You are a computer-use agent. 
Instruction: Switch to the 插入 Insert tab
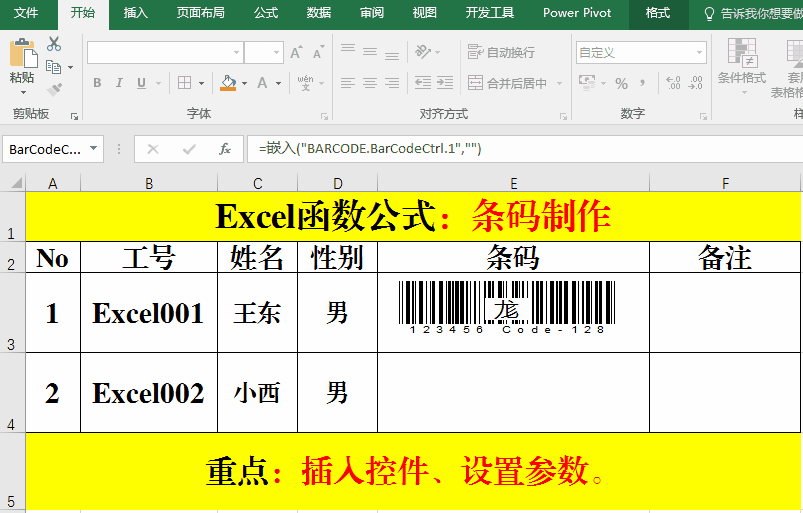tap(135, 13)
